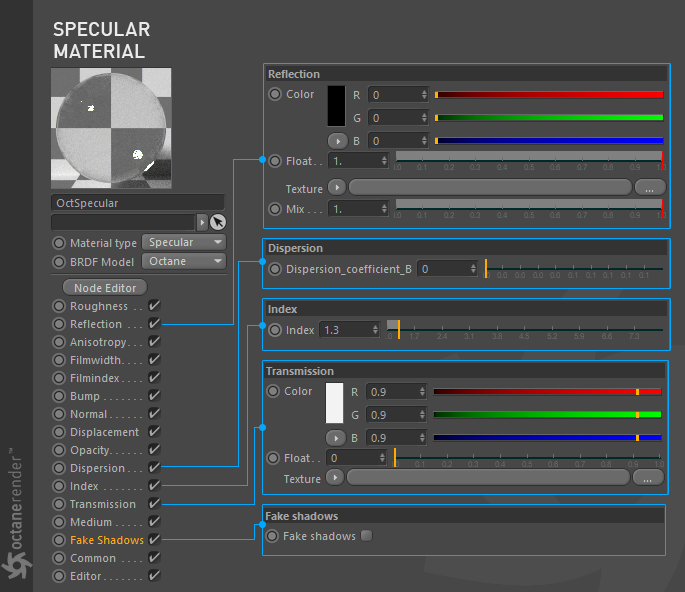Click the OctSpecular material name field
The image size is (685, 592).
coord(138,203)
